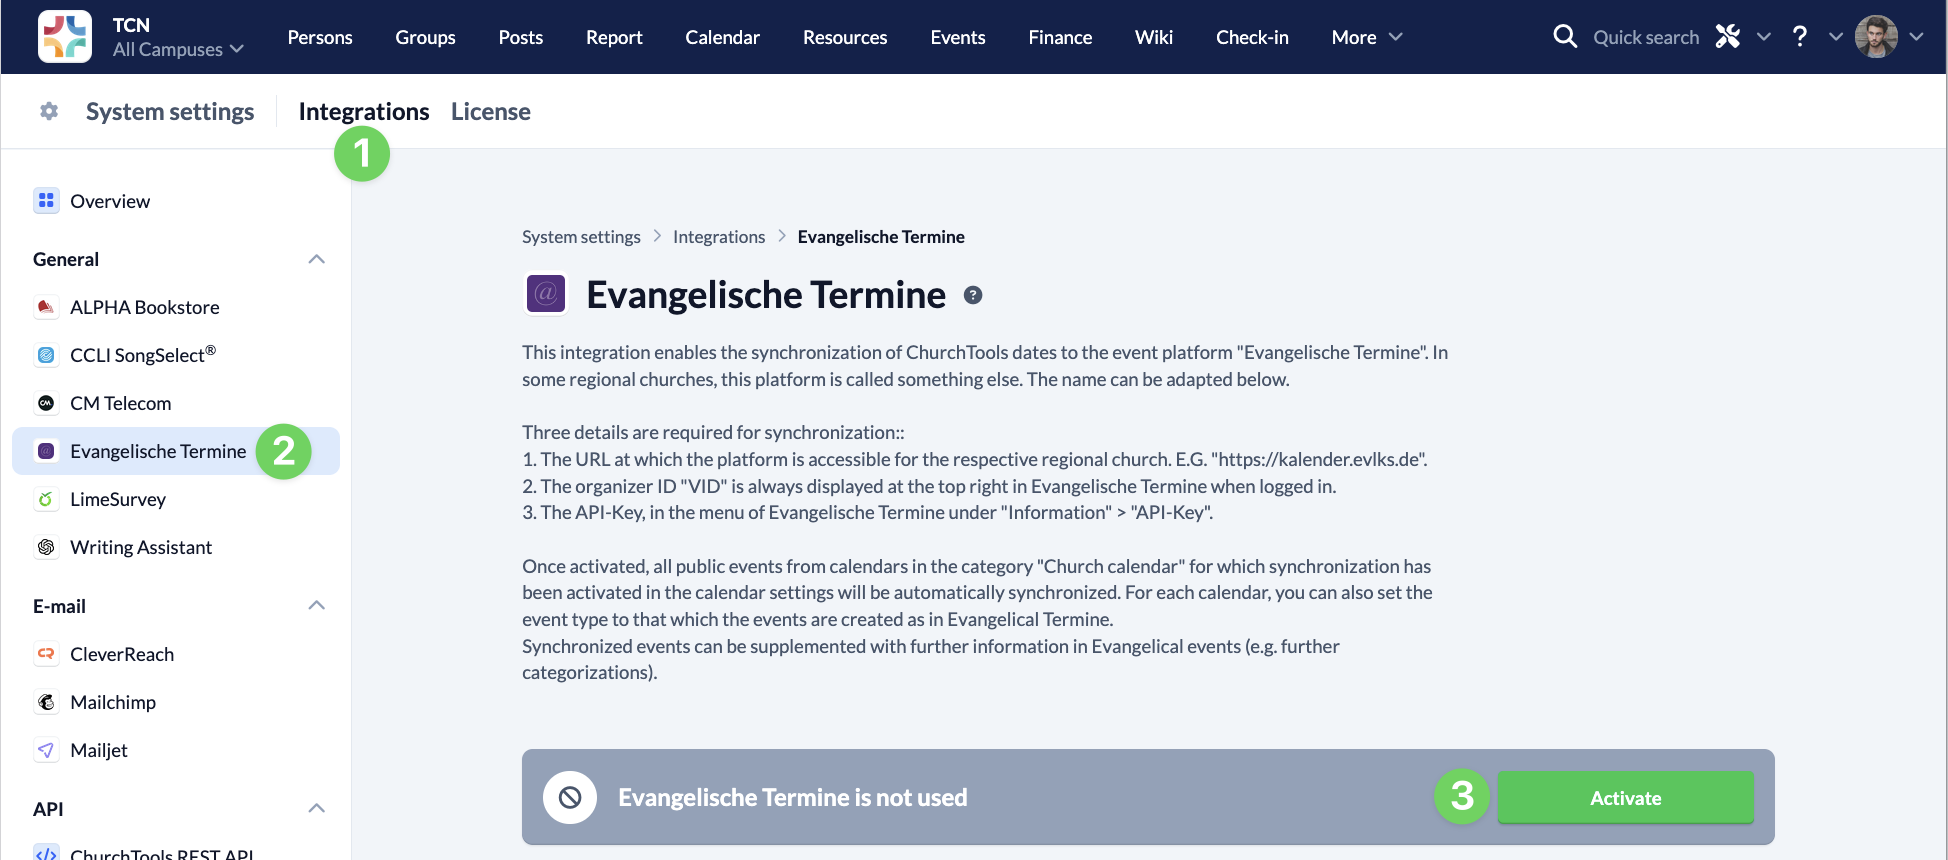Click the not-used status icon

click(570, 797)
